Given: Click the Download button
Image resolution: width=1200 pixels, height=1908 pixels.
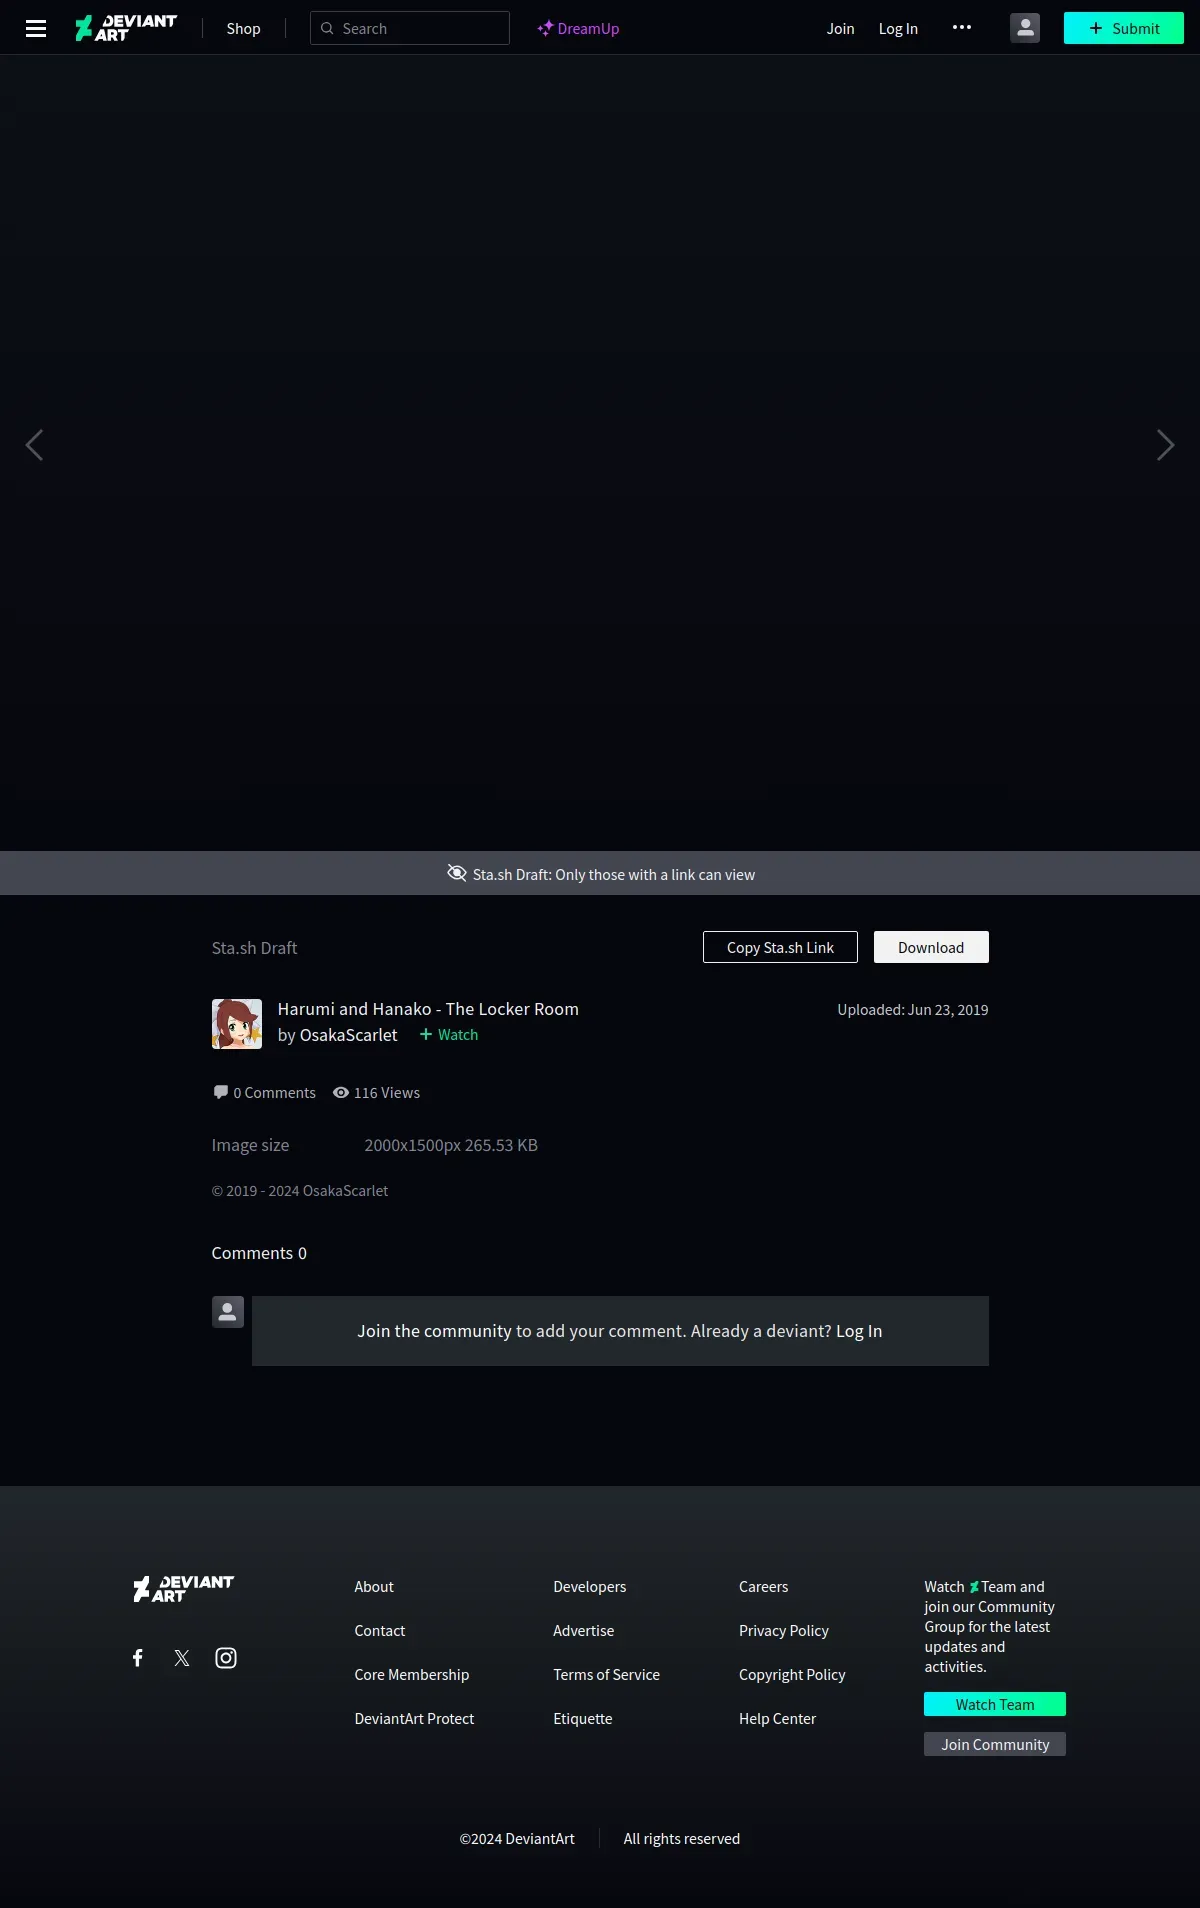Looking at the screenshot, I should [931, 947].
